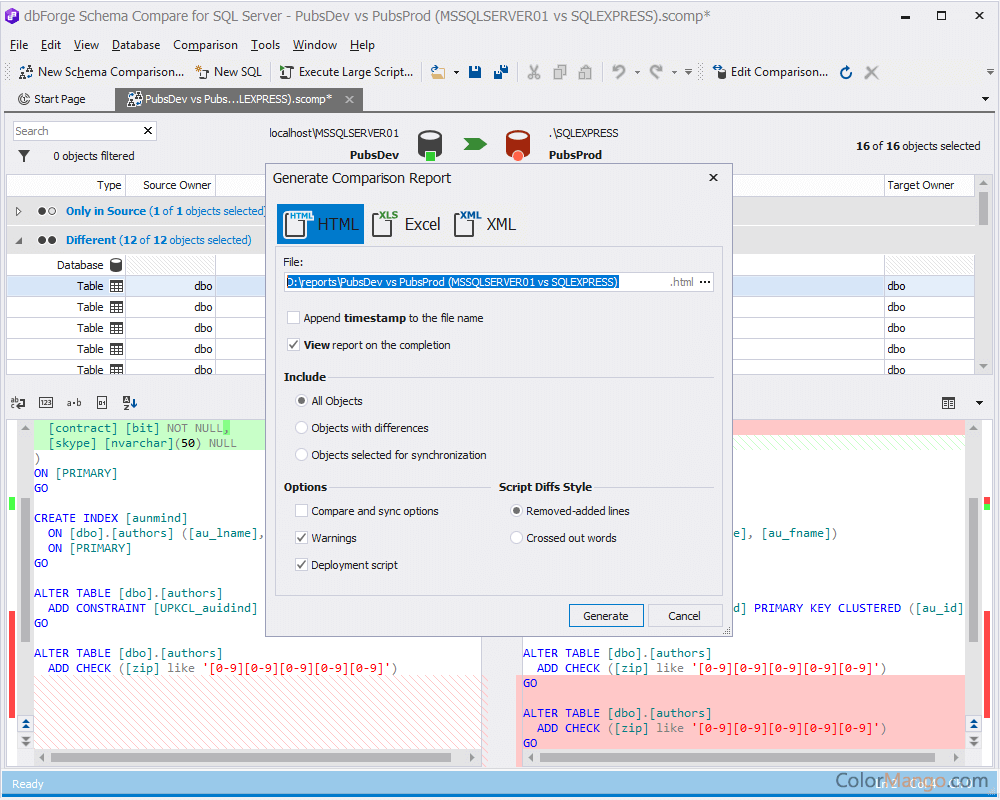The width and height of the screenshot is (1000, 800).
Task: Open the Comparison menu
Action: [x=205, y=45]
